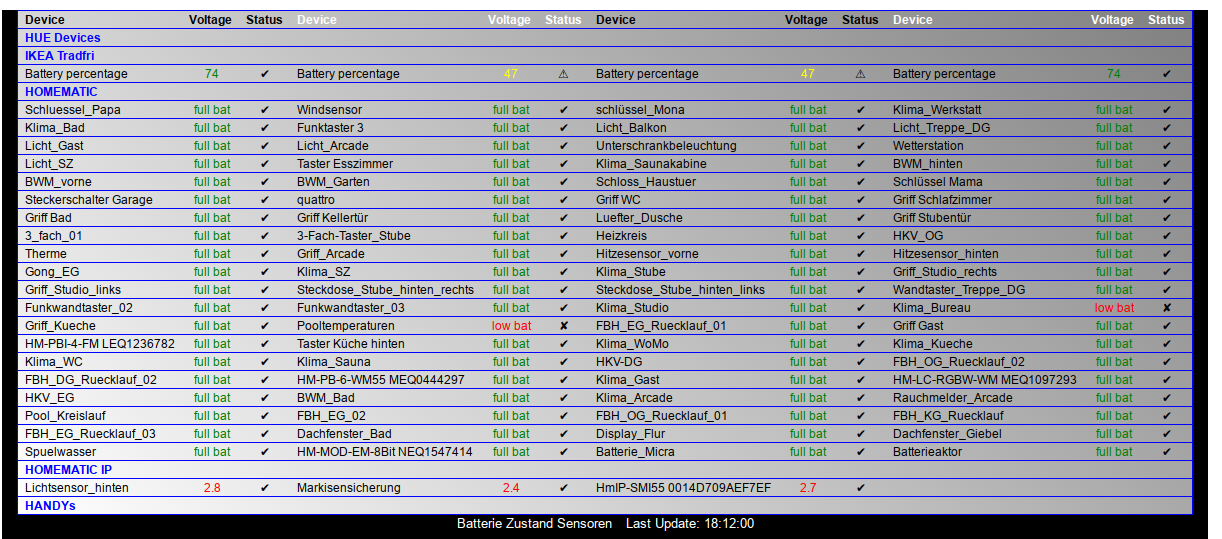This screenshot has width=1222, height=539.
Task: Click the checkmark status of Griff Gast
Action: pos(1166,326)
